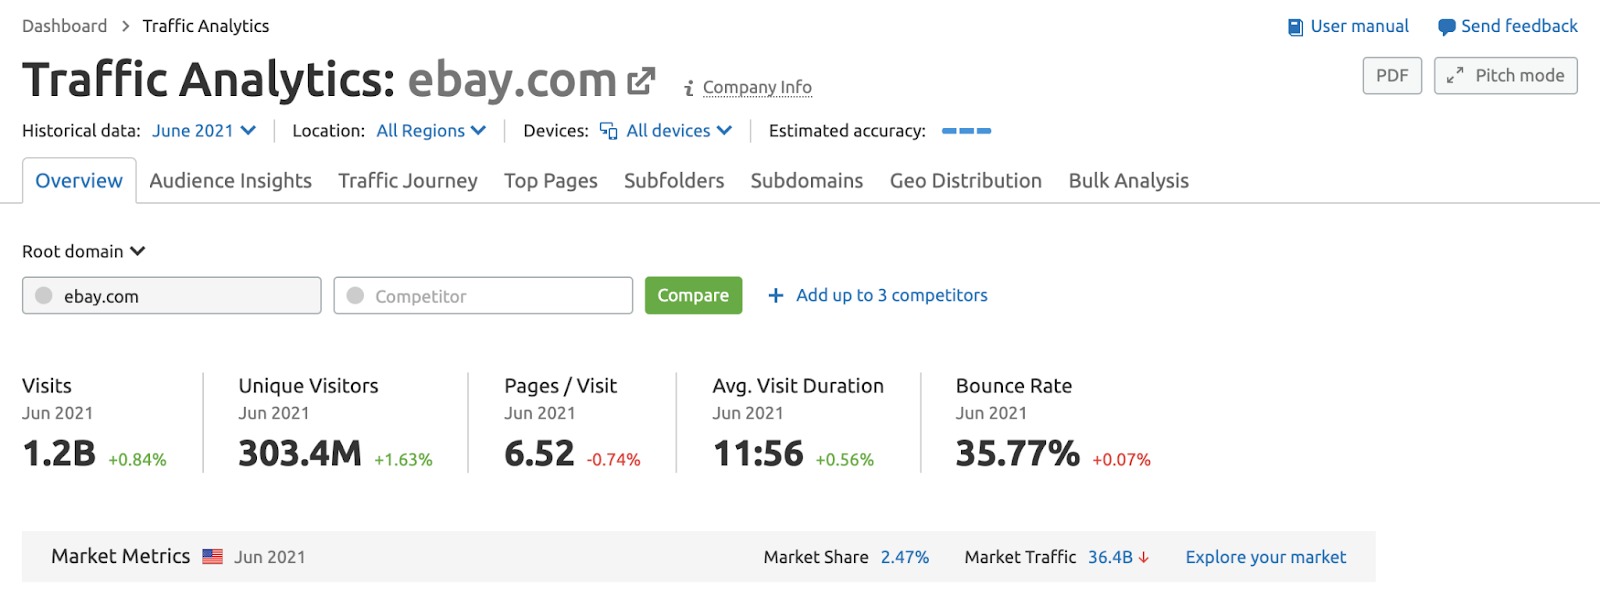Screen dimensions: 1600x595
Task: Click the green Compare button
Action: [693, 295]
